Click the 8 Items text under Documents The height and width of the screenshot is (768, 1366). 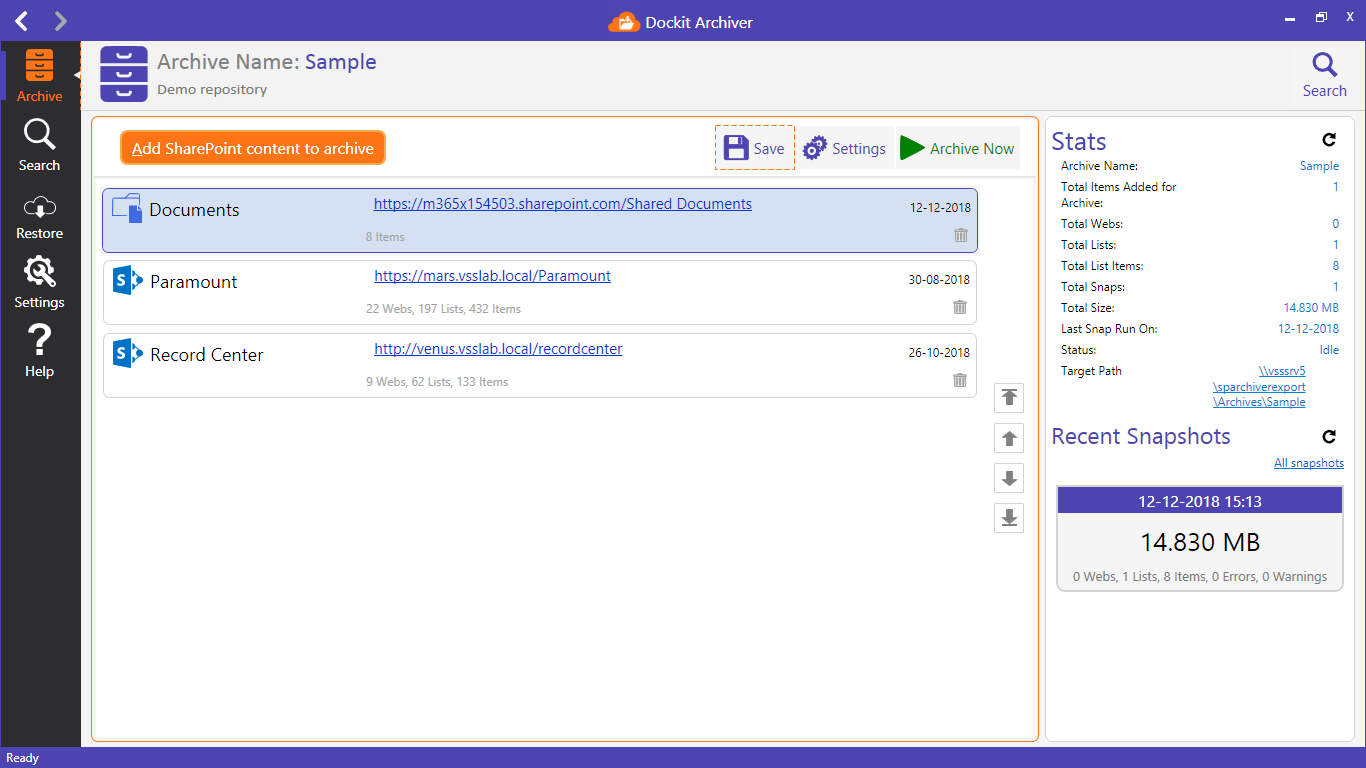coord(385,237)
